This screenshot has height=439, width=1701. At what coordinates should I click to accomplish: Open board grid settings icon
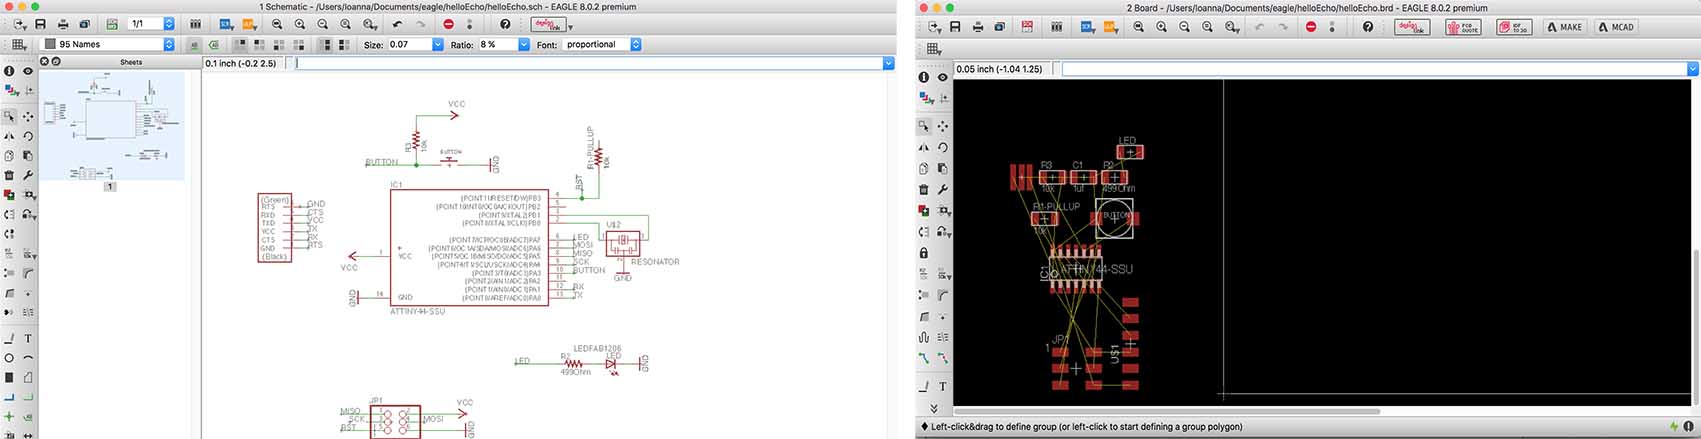(x=934, y=49)
